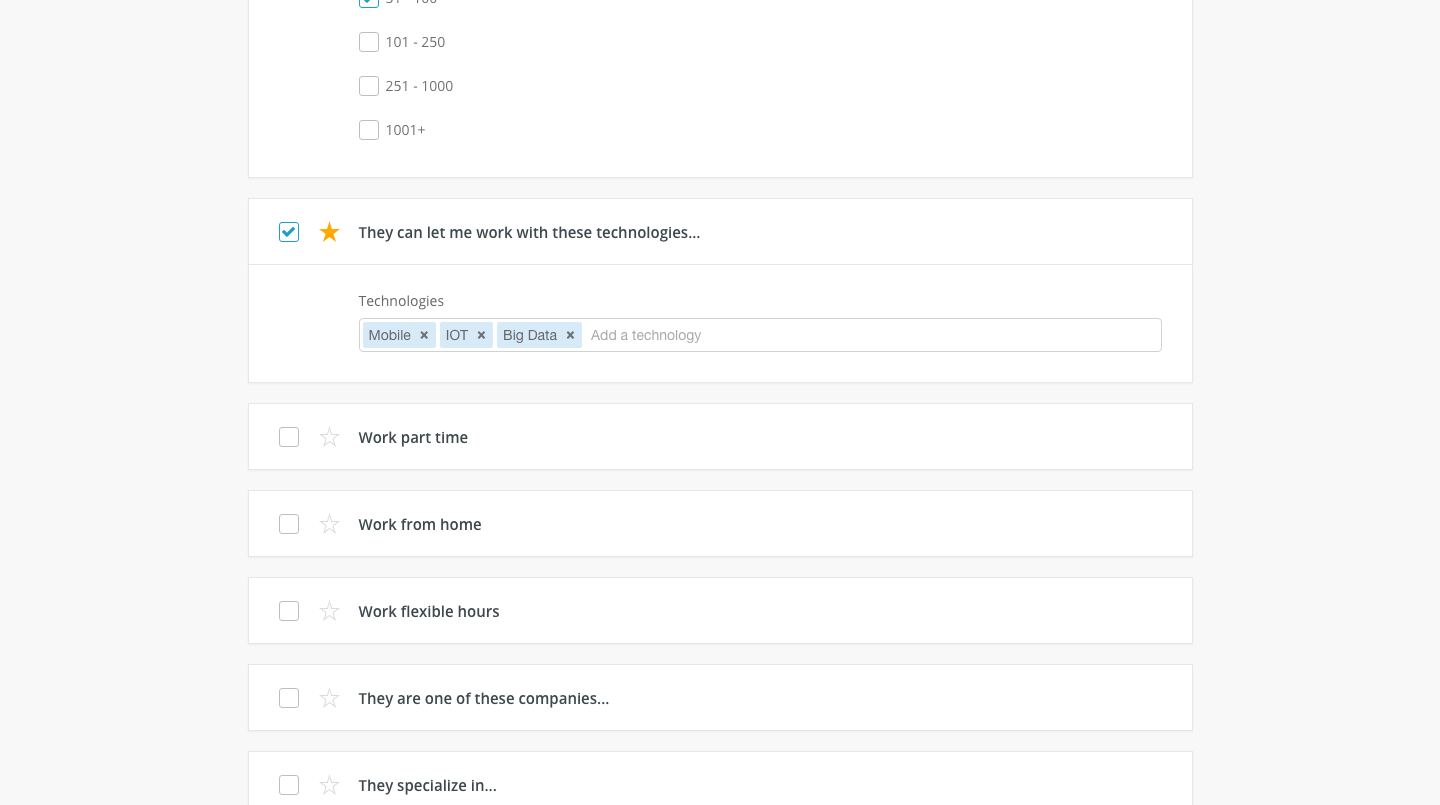Tick the Work flexible hours checkbox
The image size is (1440, 805).
(289, 611)
